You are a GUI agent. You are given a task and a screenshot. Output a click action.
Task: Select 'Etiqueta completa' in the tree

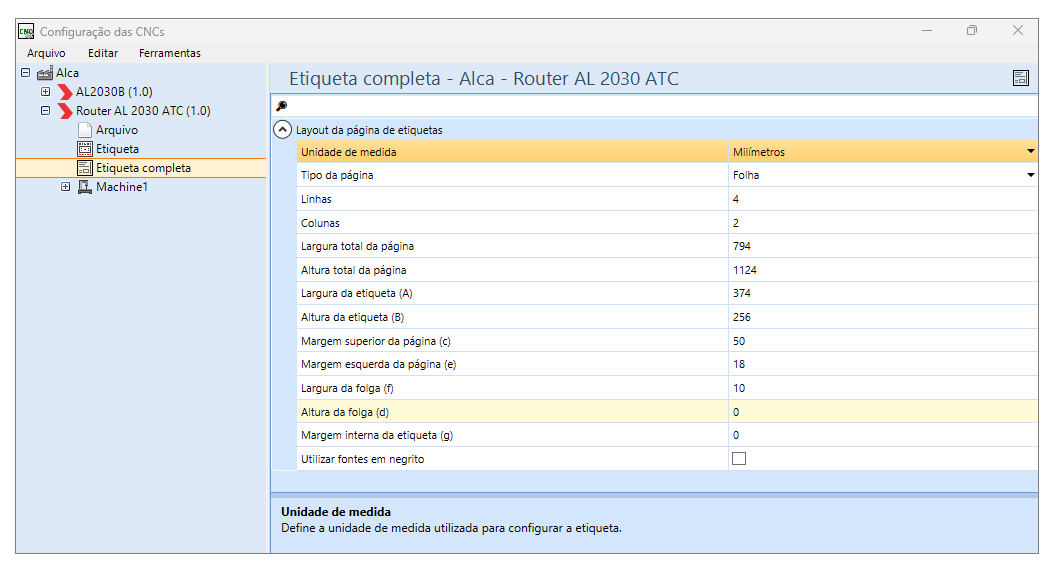(143, 168)
